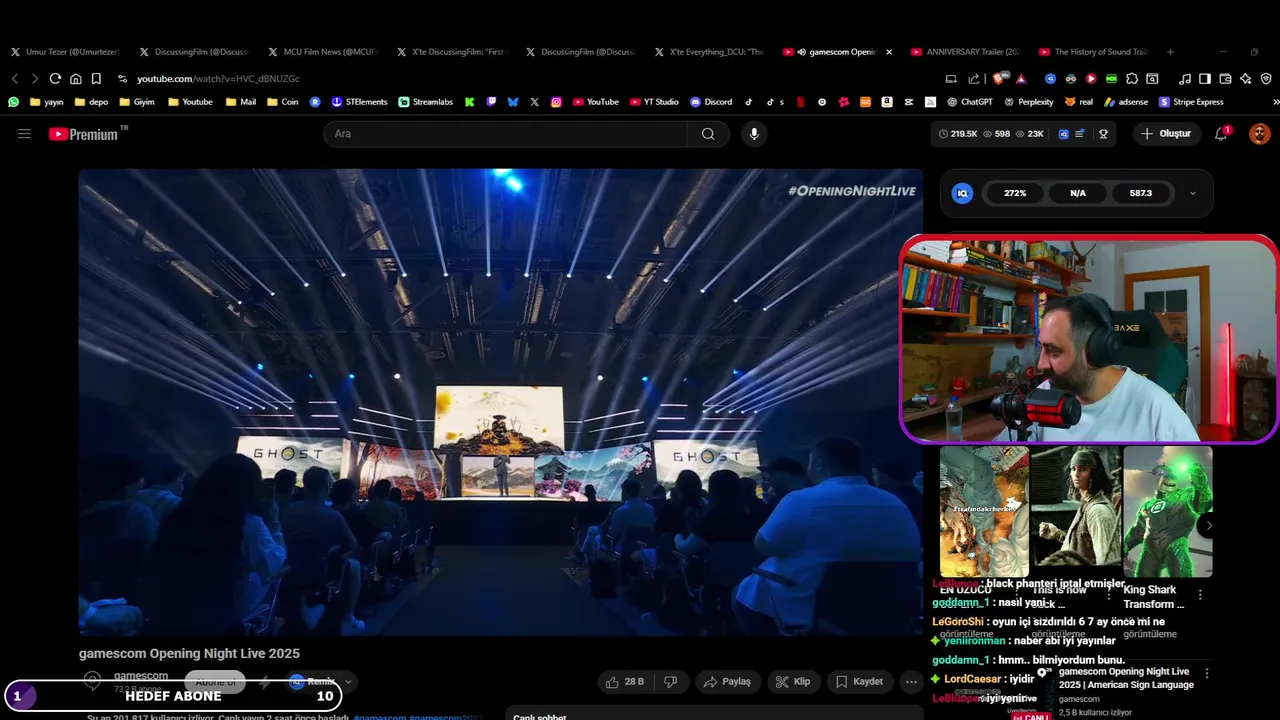Open the WhatsApp bookmark icon
Screen dimensions: 1280x720
coord(13,102)
